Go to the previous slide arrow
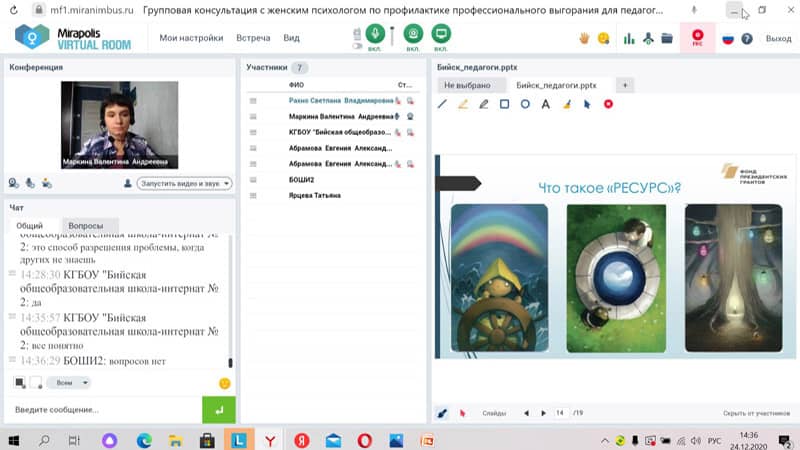Image resolution: width=800 pixels, height=450 pixels. [526, 413]
